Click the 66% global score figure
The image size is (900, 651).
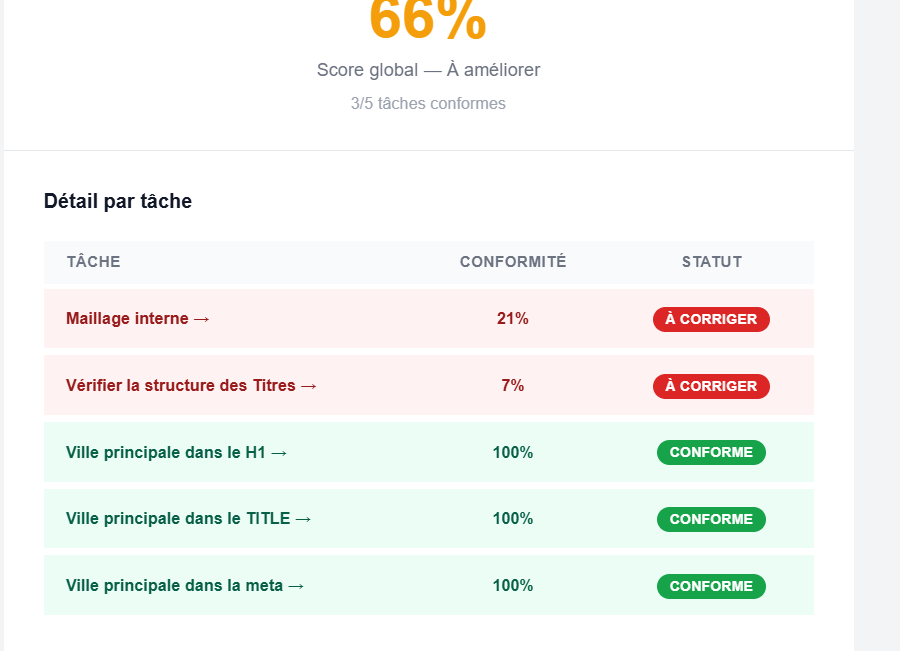coord(428,20)
